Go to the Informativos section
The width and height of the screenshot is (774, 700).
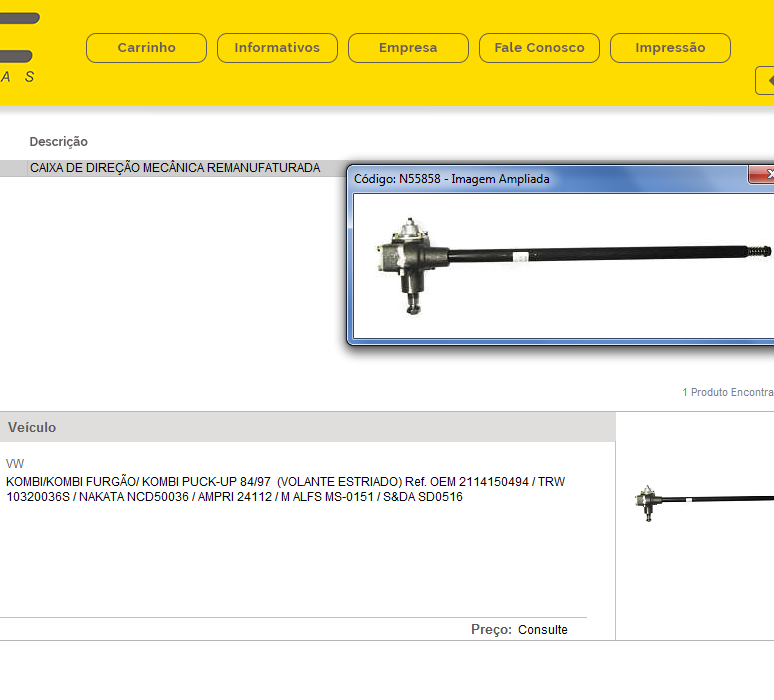277,48
